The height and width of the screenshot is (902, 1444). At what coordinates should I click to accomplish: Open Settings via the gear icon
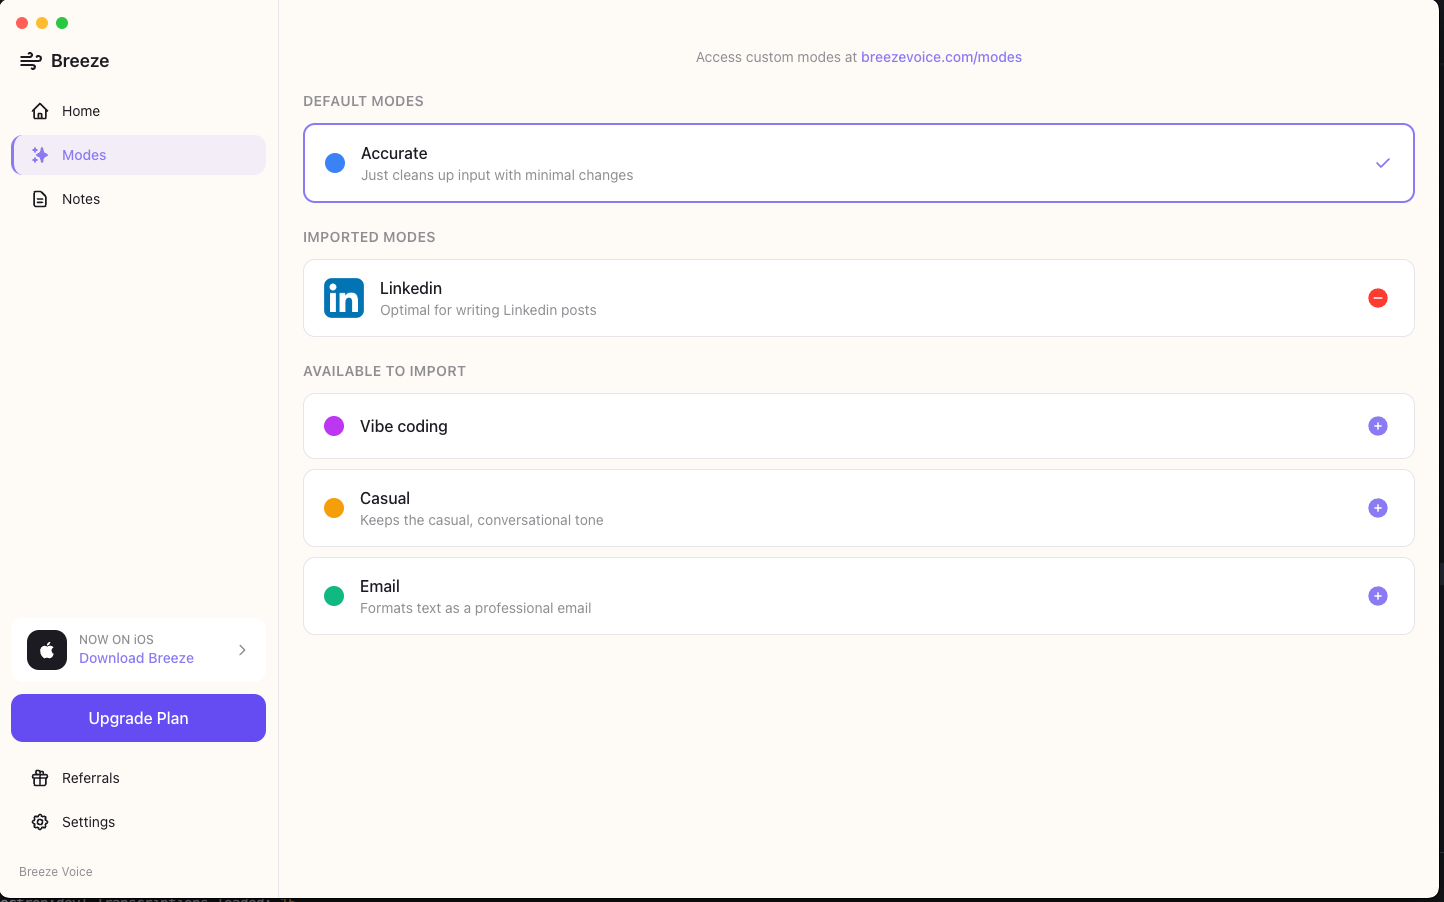(x=39, y=821)
